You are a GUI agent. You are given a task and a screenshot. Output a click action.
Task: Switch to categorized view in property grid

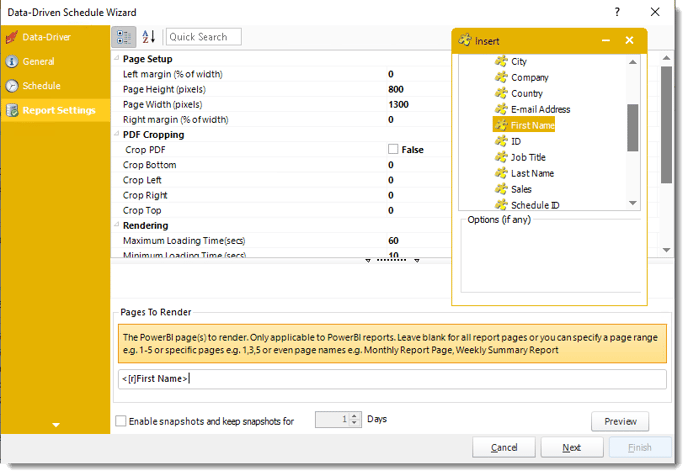[124, 37]
